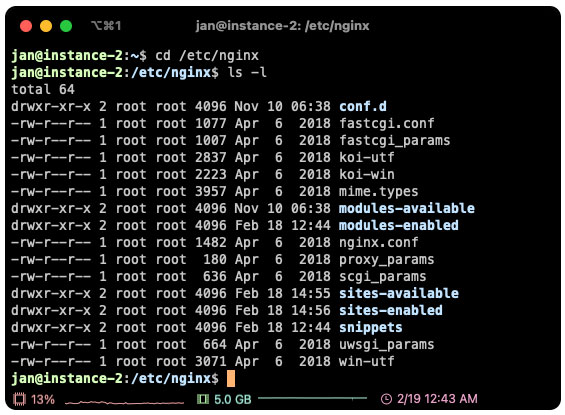
Task: Click file size 2837 of koi-utf
Action: pos(211,157)
